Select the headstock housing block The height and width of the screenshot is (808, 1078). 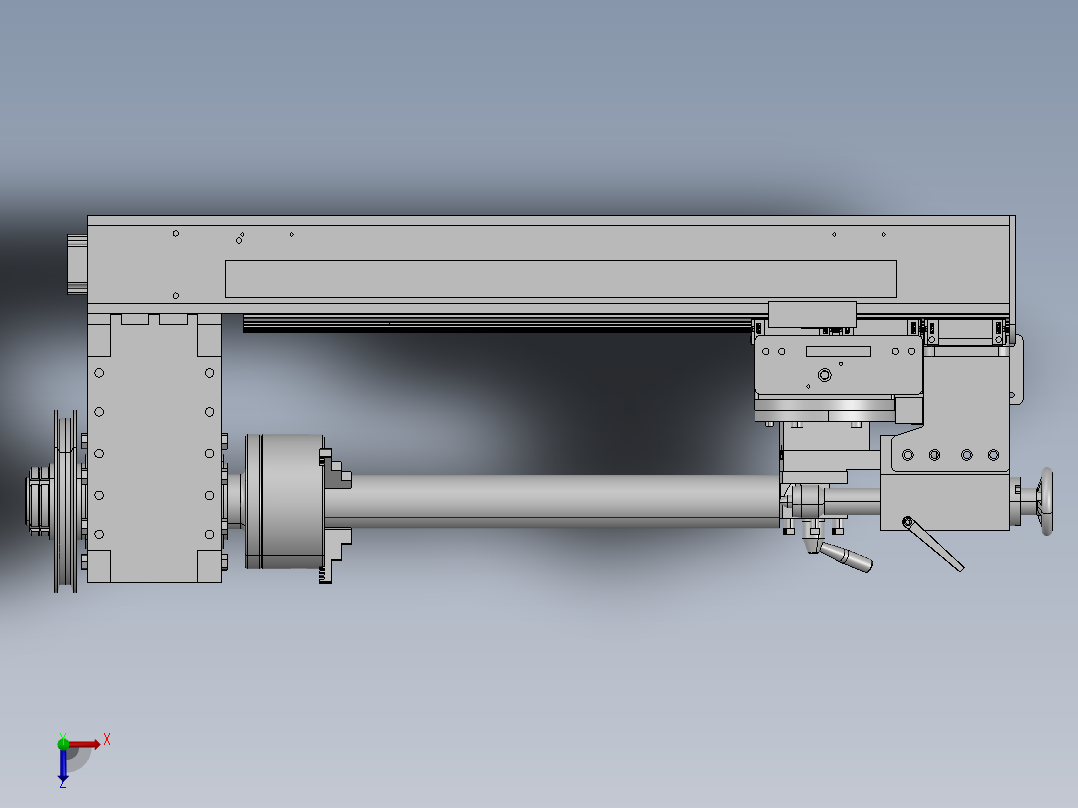click(x=155, y=448)
